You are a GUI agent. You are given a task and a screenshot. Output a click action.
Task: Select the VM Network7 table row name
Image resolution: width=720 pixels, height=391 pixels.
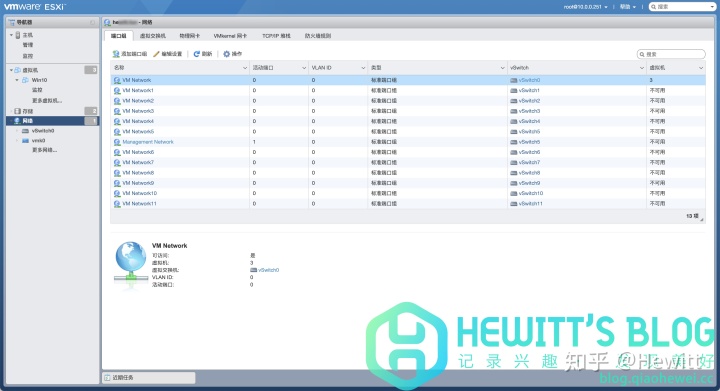coord(138,162)
